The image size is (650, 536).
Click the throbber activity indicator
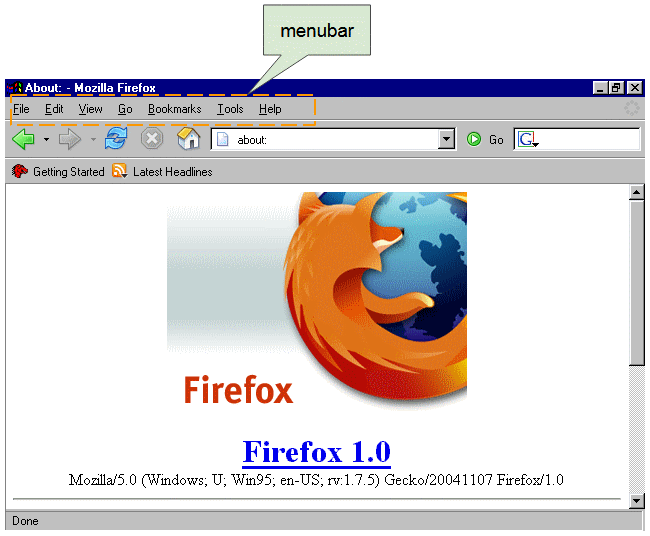[x=632, y=109]
